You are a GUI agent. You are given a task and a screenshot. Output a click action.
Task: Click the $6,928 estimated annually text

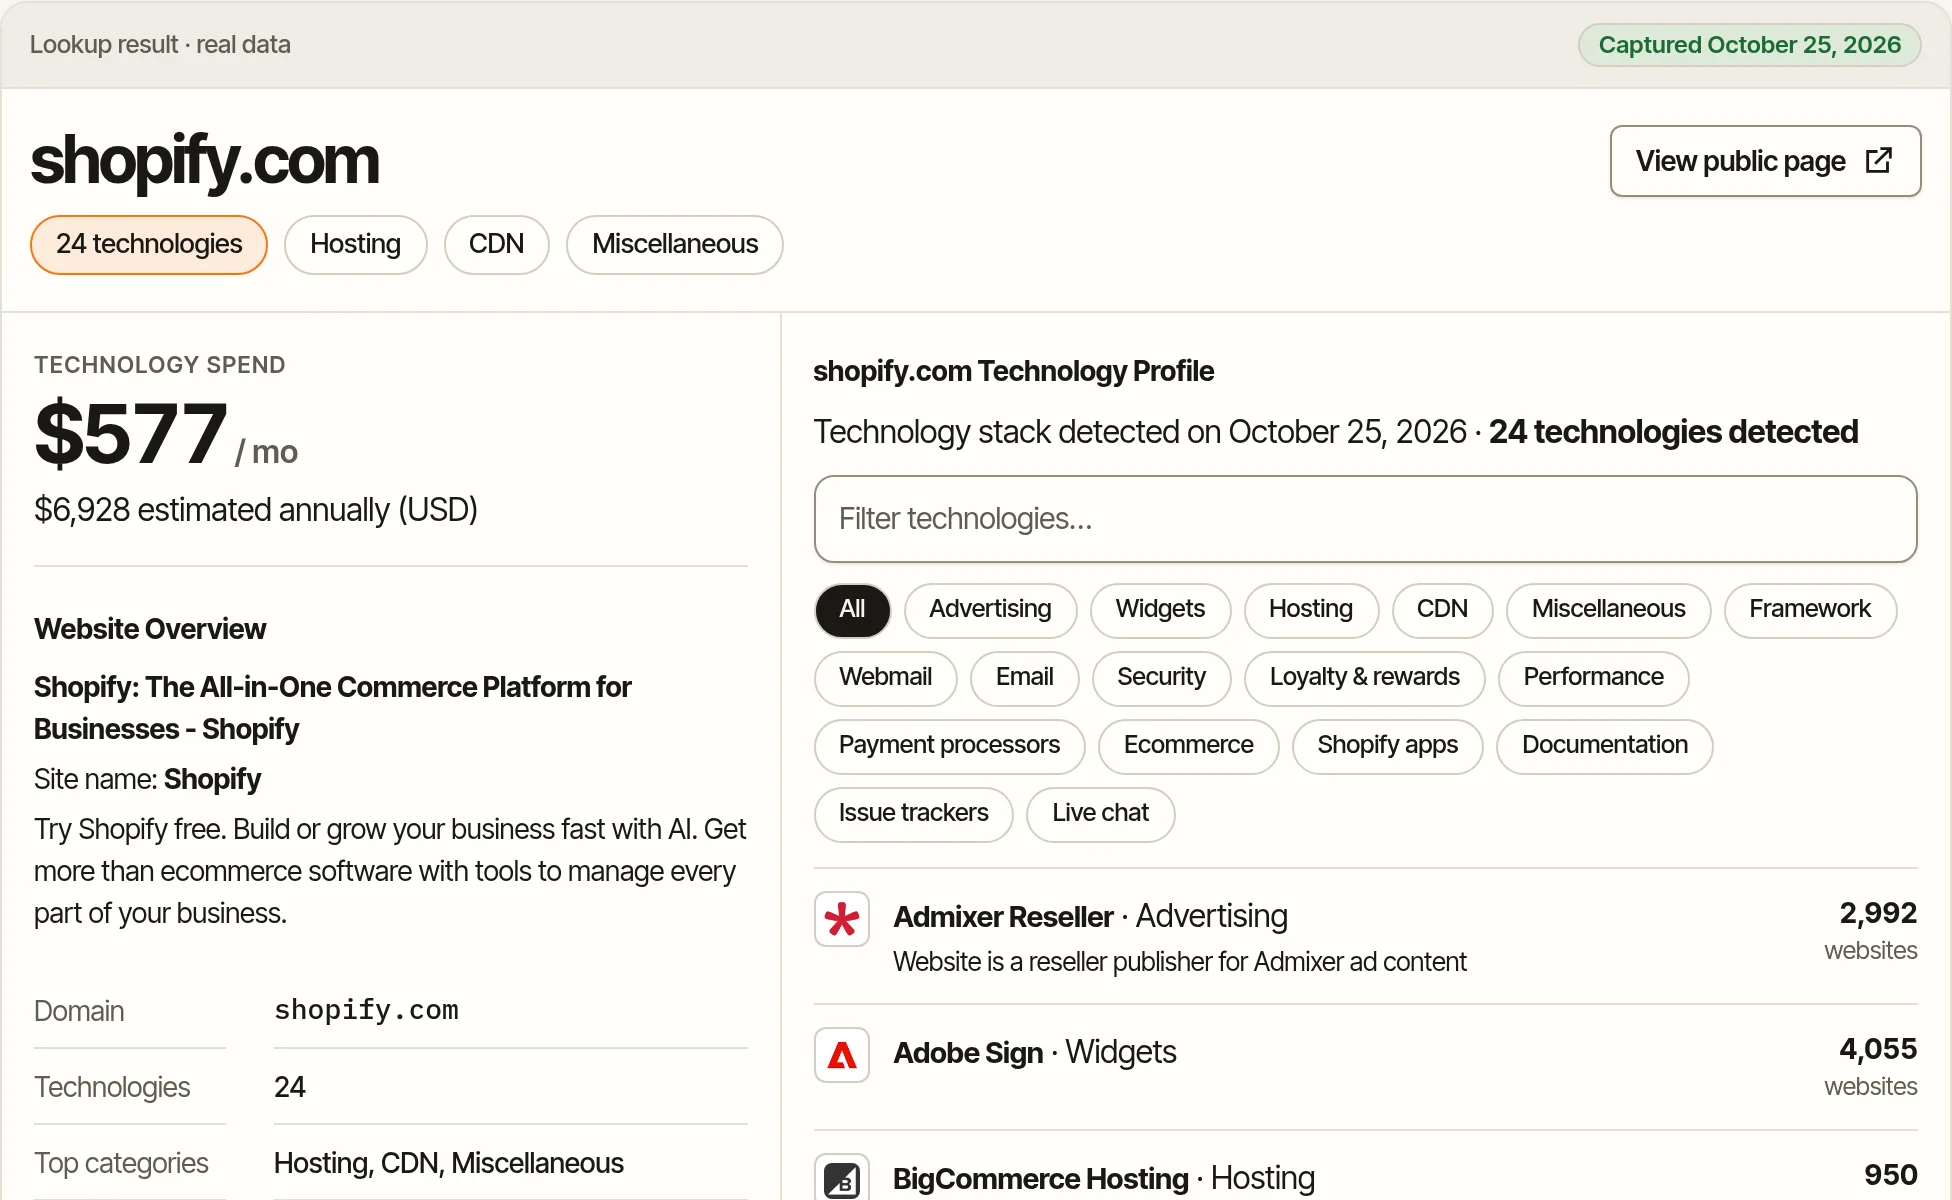[256, 510]
